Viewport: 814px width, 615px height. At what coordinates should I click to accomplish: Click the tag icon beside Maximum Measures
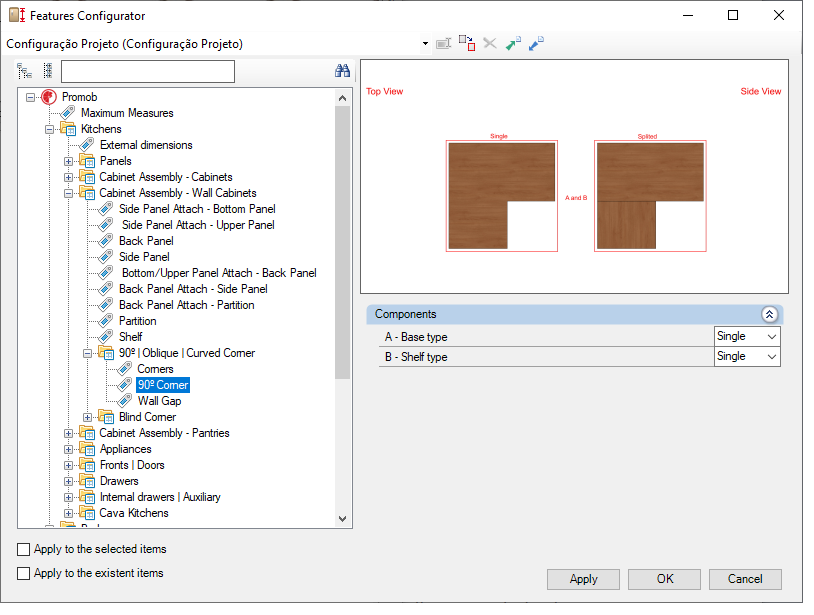point(67,113)
